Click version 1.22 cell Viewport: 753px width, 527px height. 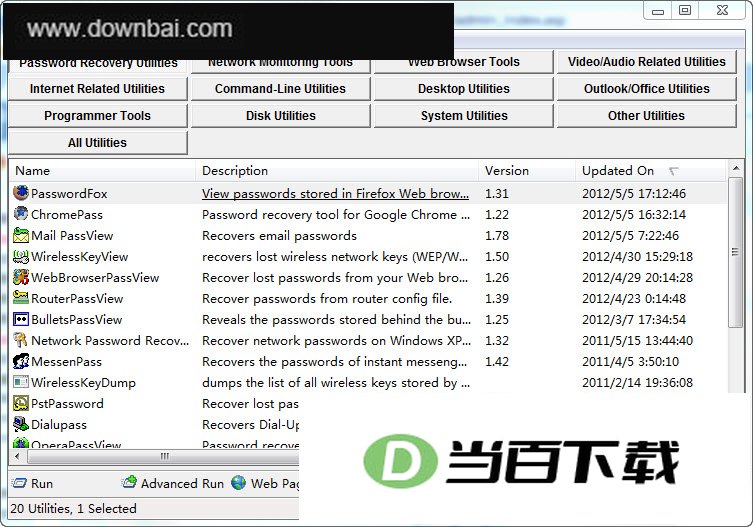click(497, 215)
